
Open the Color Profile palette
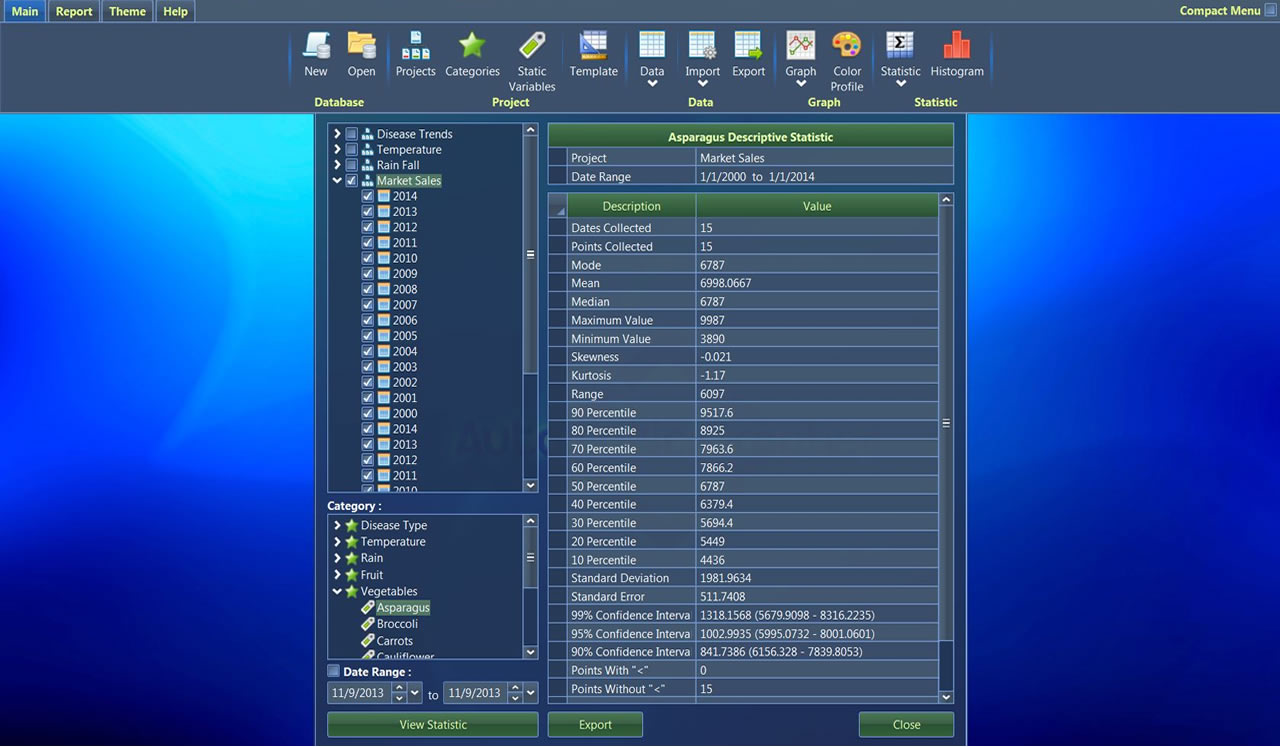pos(846,45)
